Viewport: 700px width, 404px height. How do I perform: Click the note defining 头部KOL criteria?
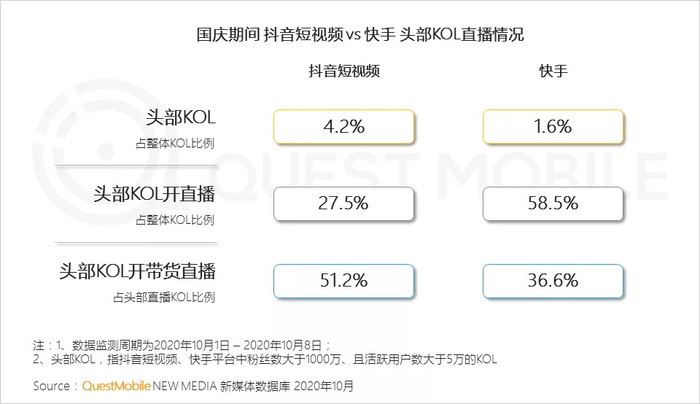(265, 359)
